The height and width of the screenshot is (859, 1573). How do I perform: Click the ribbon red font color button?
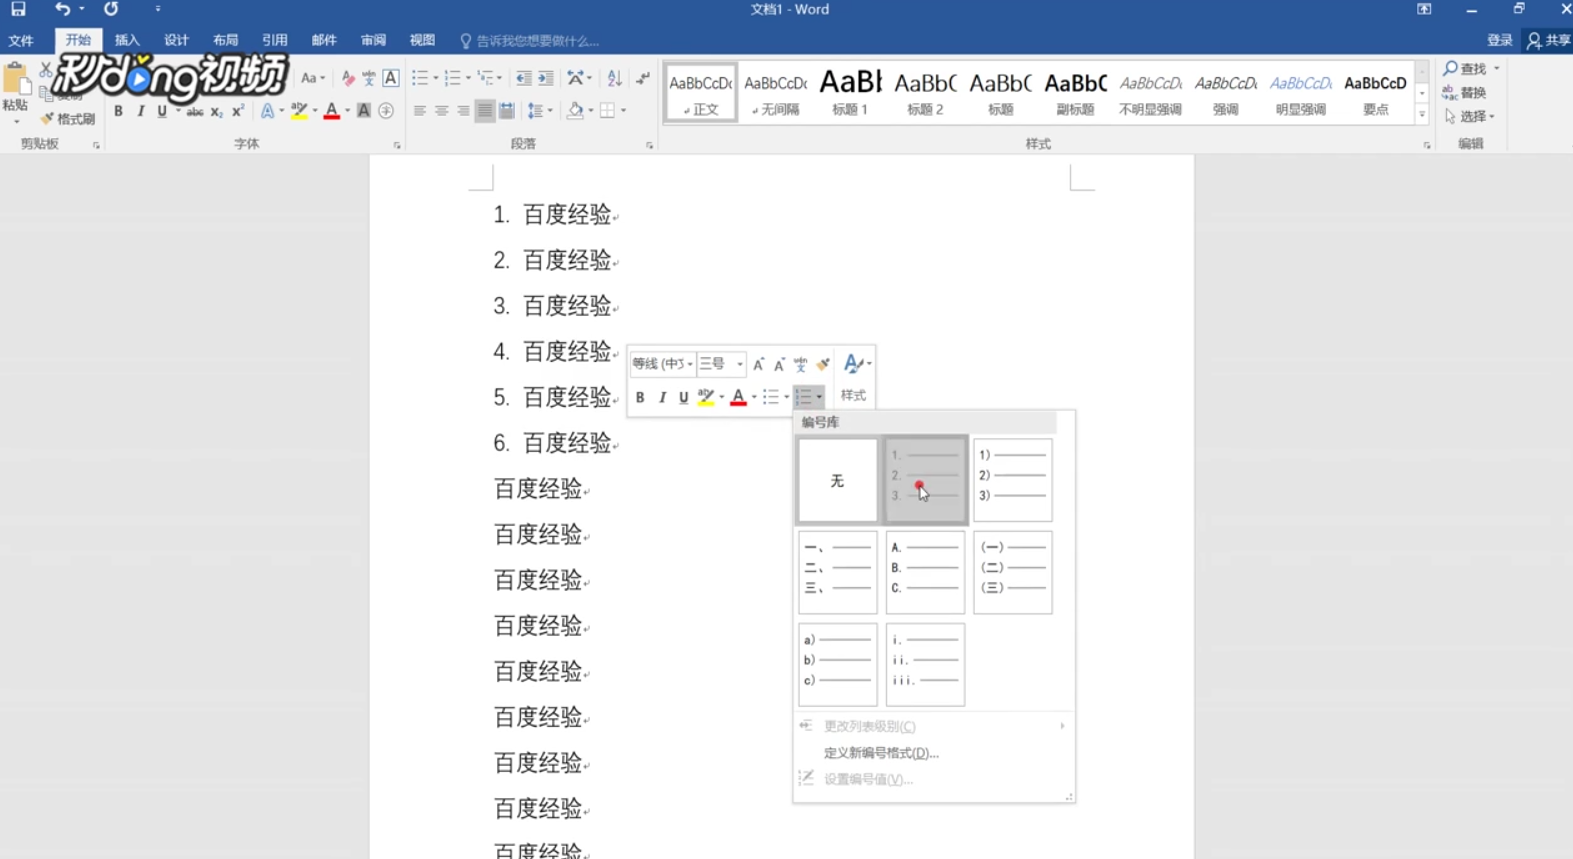(x=332, y=111)
